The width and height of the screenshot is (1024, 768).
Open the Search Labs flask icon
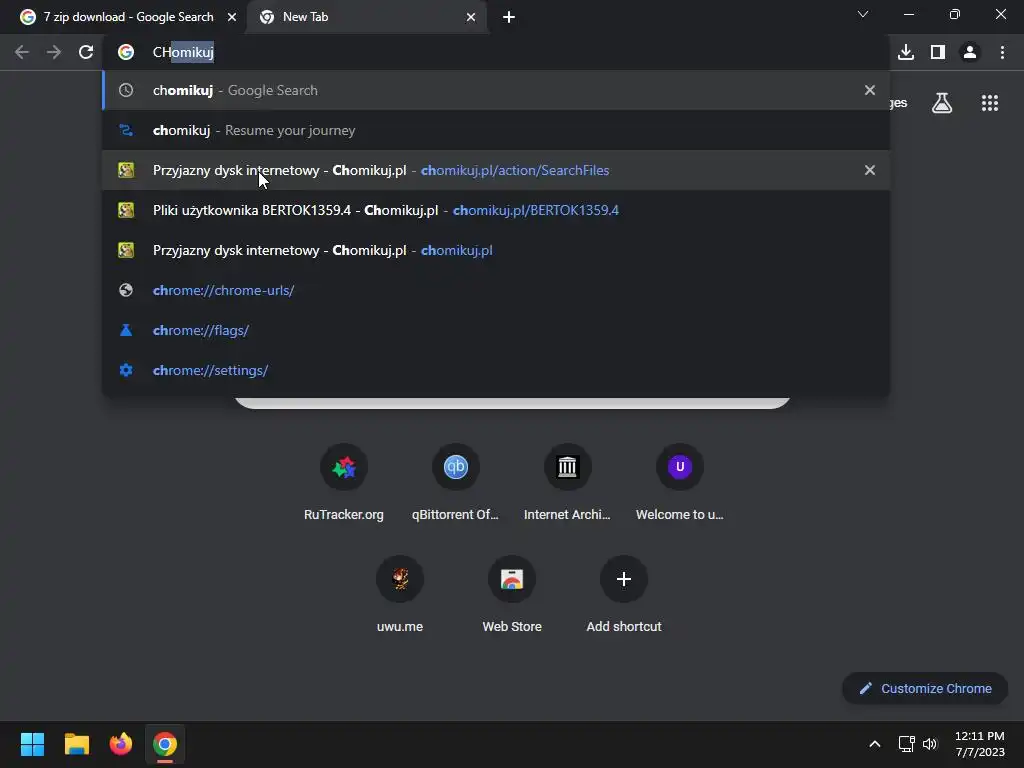click(942, 103)
